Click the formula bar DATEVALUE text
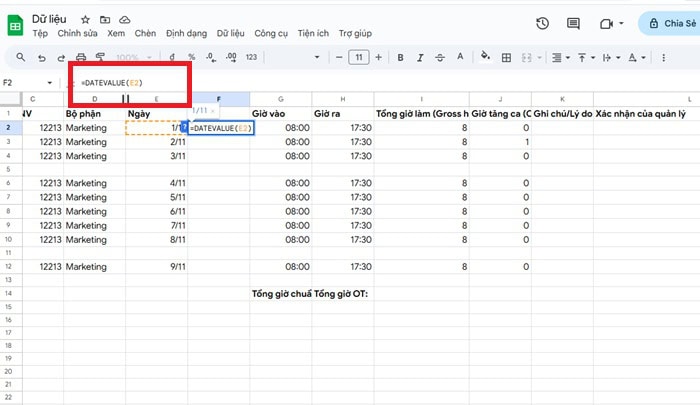This screenshot has width=700, height=405. [x=112, y=83]
